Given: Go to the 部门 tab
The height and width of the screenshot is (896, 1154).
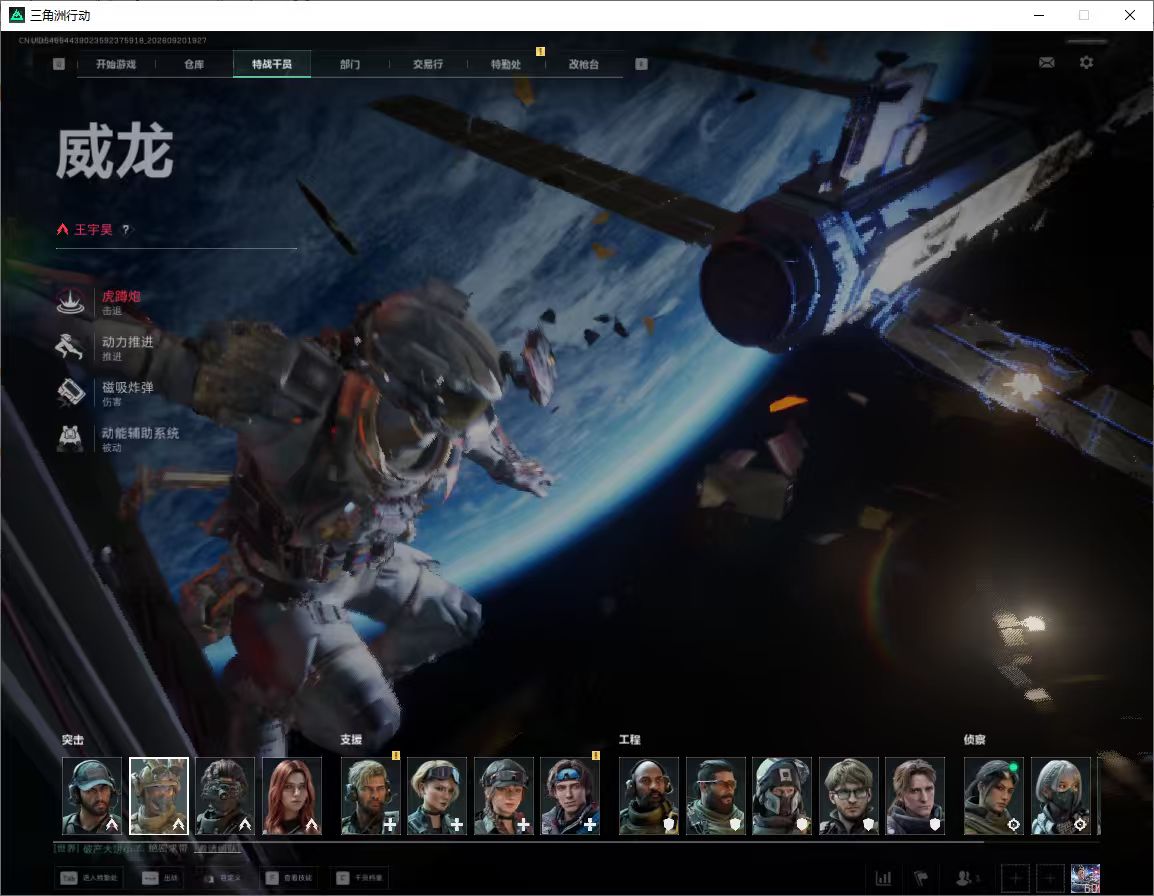Looking at the screenshot, I should coord(350,64).
